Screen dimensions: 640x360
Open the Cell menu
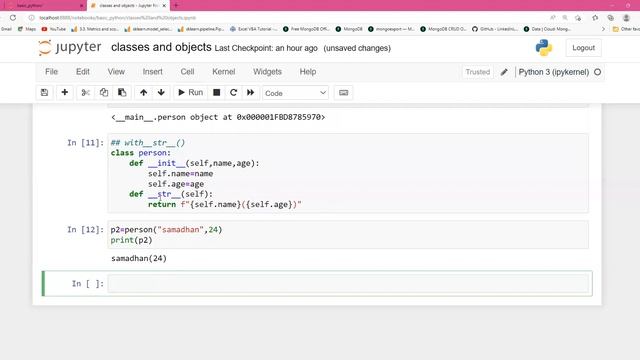pyautogui.click(x=187, y=72)
